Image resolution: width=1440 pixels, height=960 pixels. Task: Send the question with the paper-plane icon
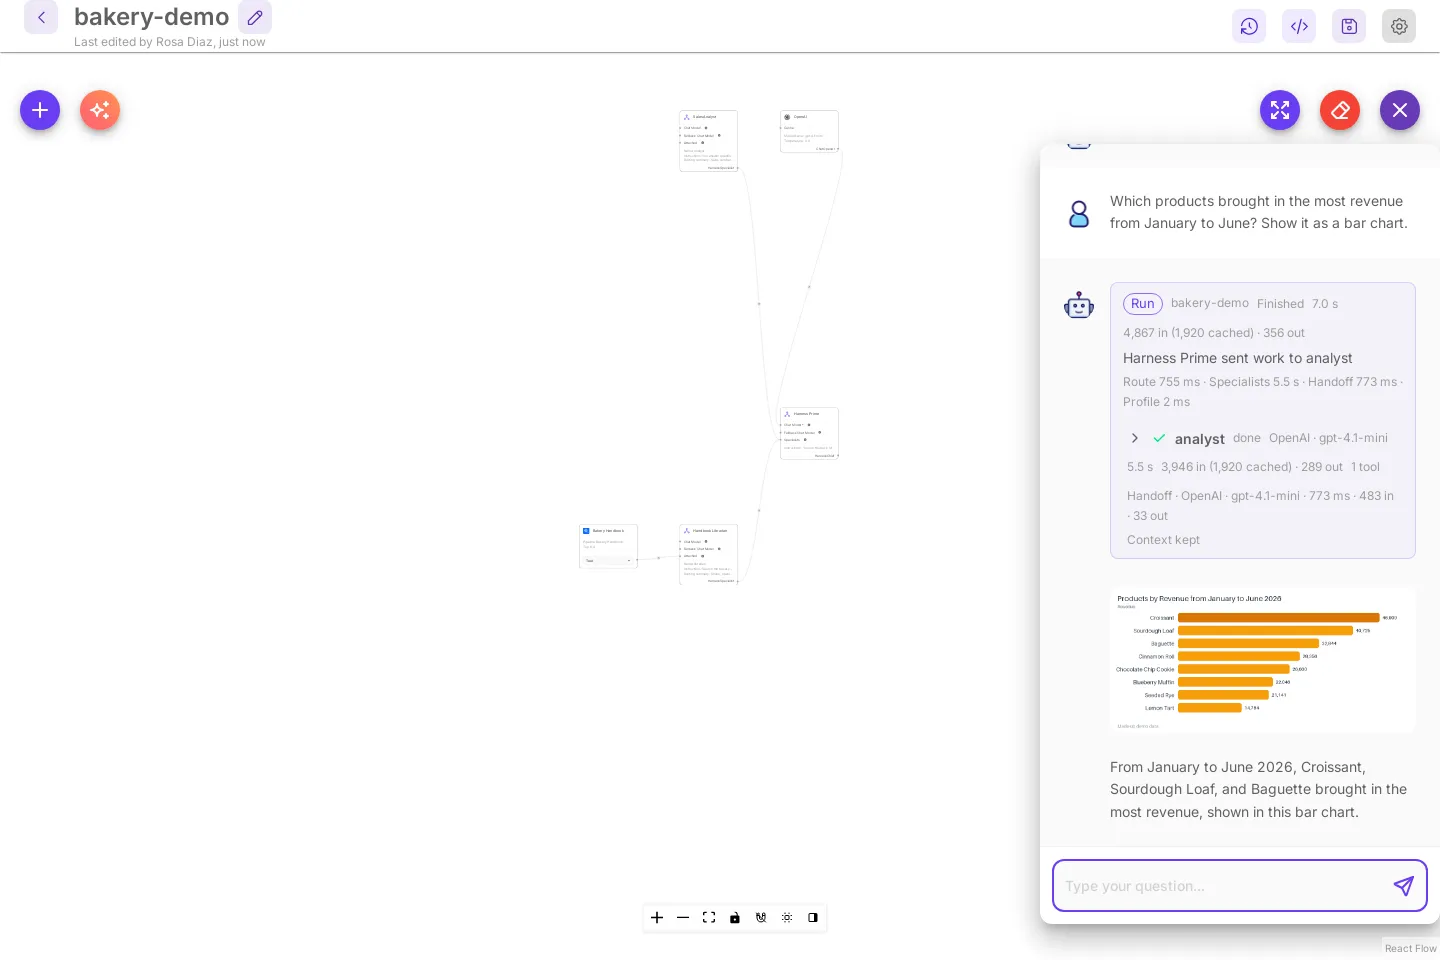(1404, 886)
